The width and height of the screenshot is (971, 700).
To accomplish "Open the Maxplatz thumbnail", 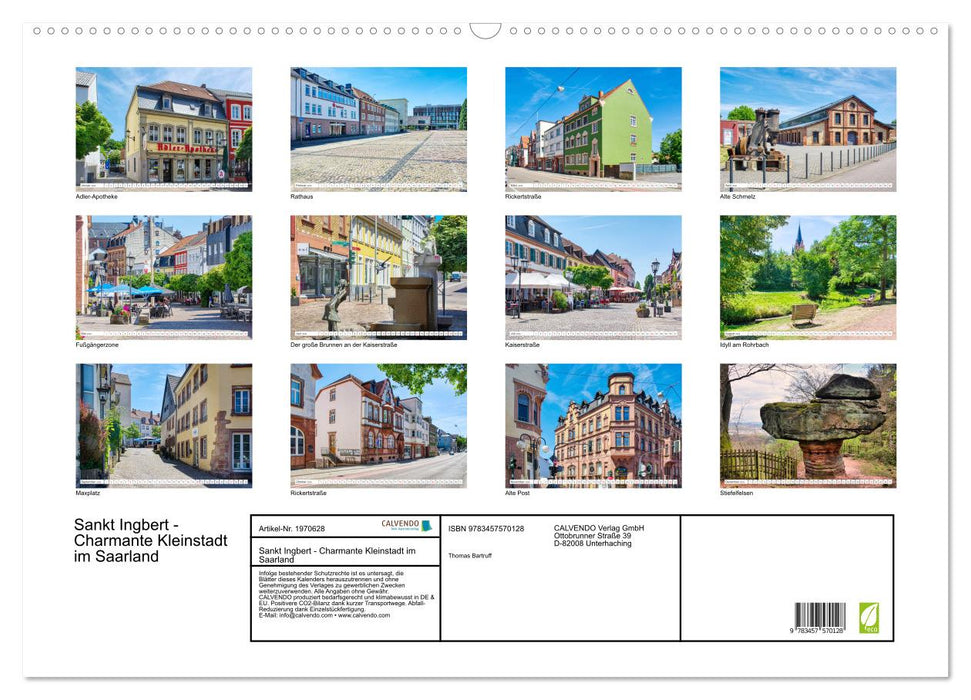I will (x=162, y=424).
